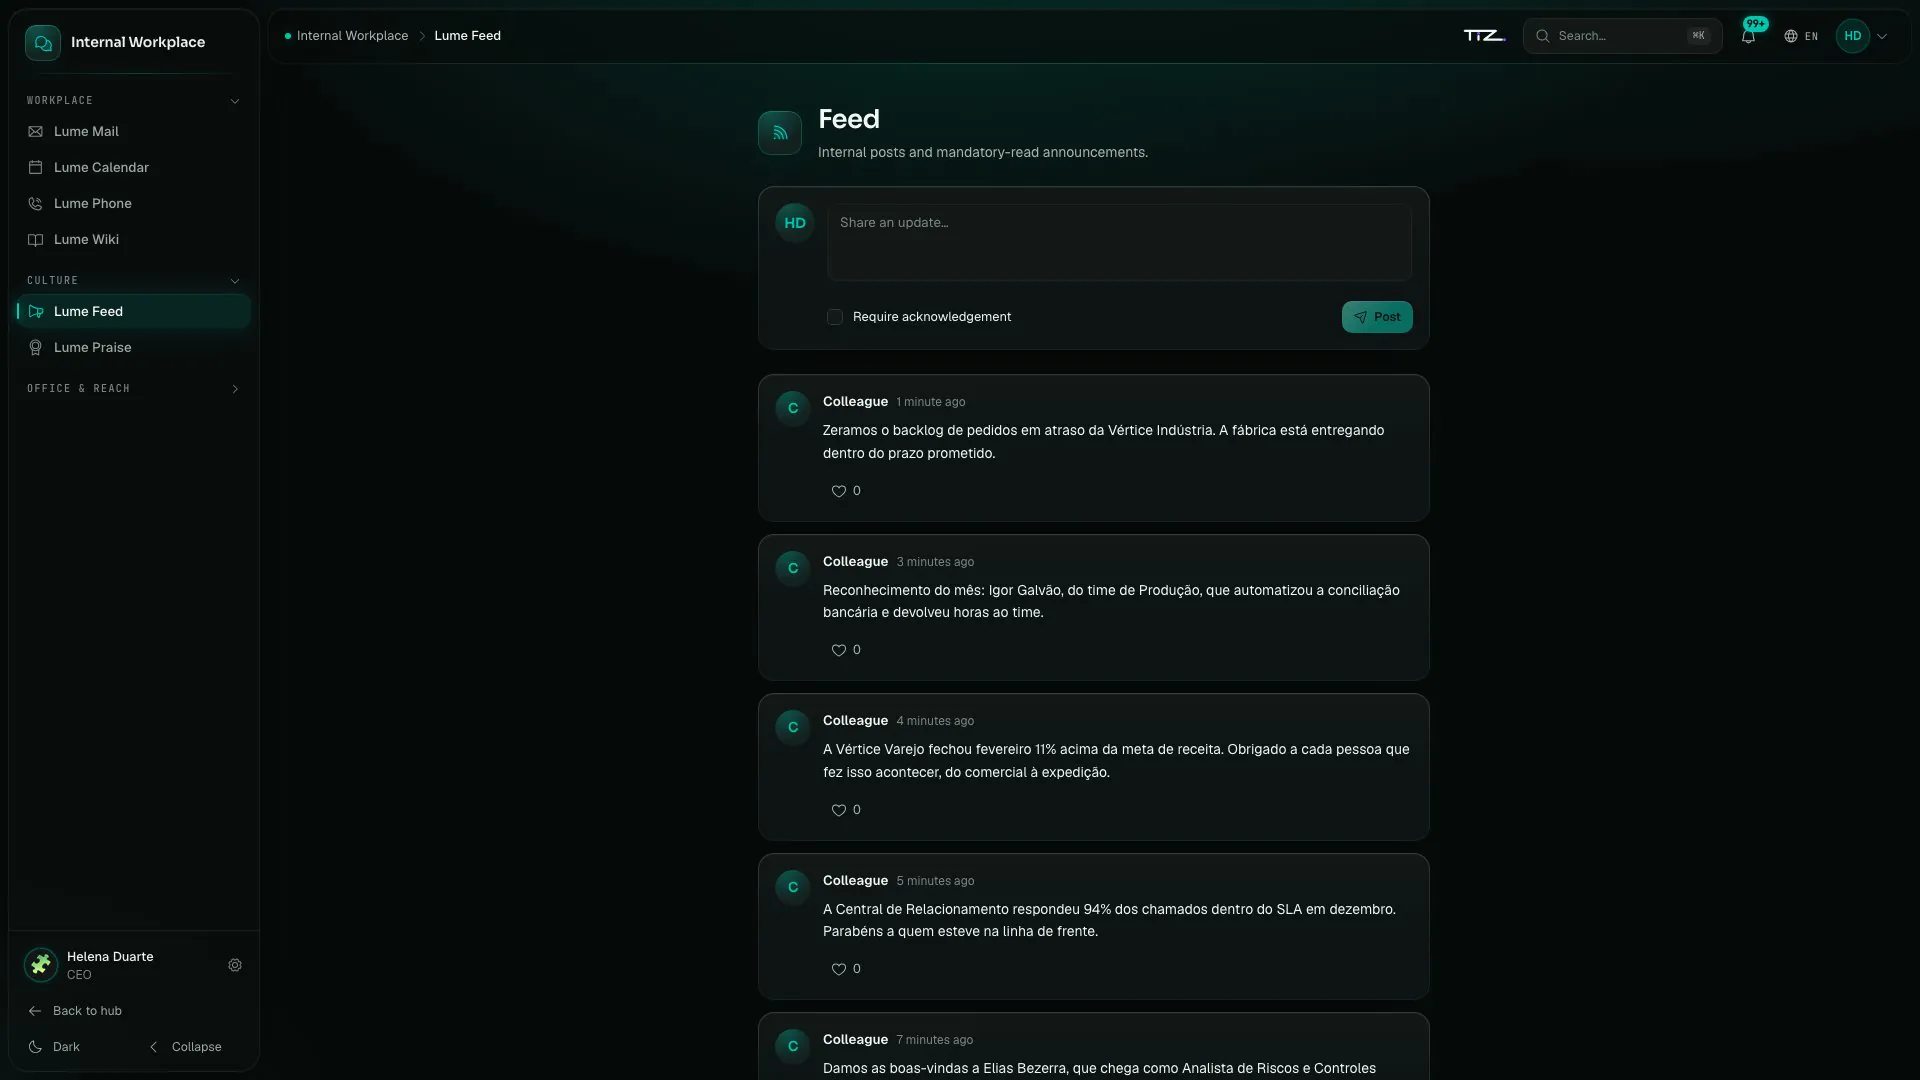Click Colleague avatar on 4 minutes ago post
The width and height of the screenshot is (1920, 1080).
[x=793, y=727]
